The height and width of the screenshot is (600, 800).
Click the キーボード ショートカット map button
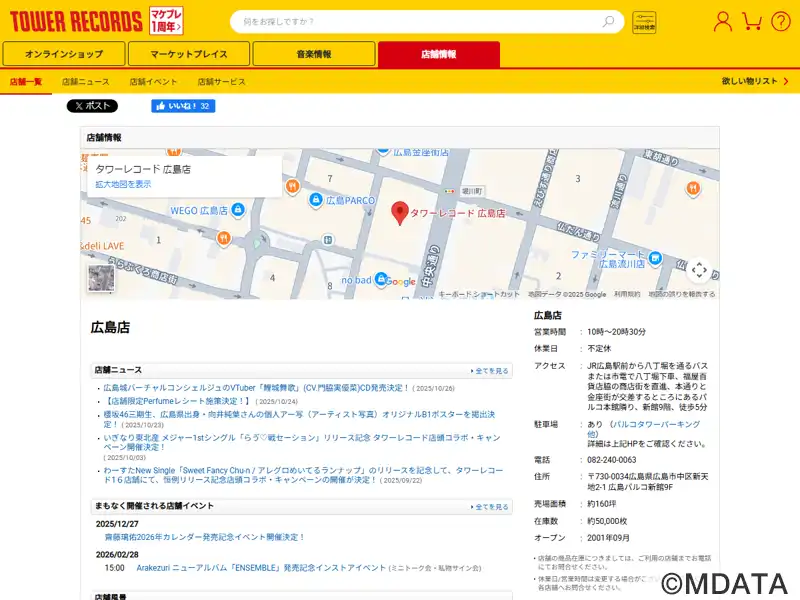tap(479, 294)
